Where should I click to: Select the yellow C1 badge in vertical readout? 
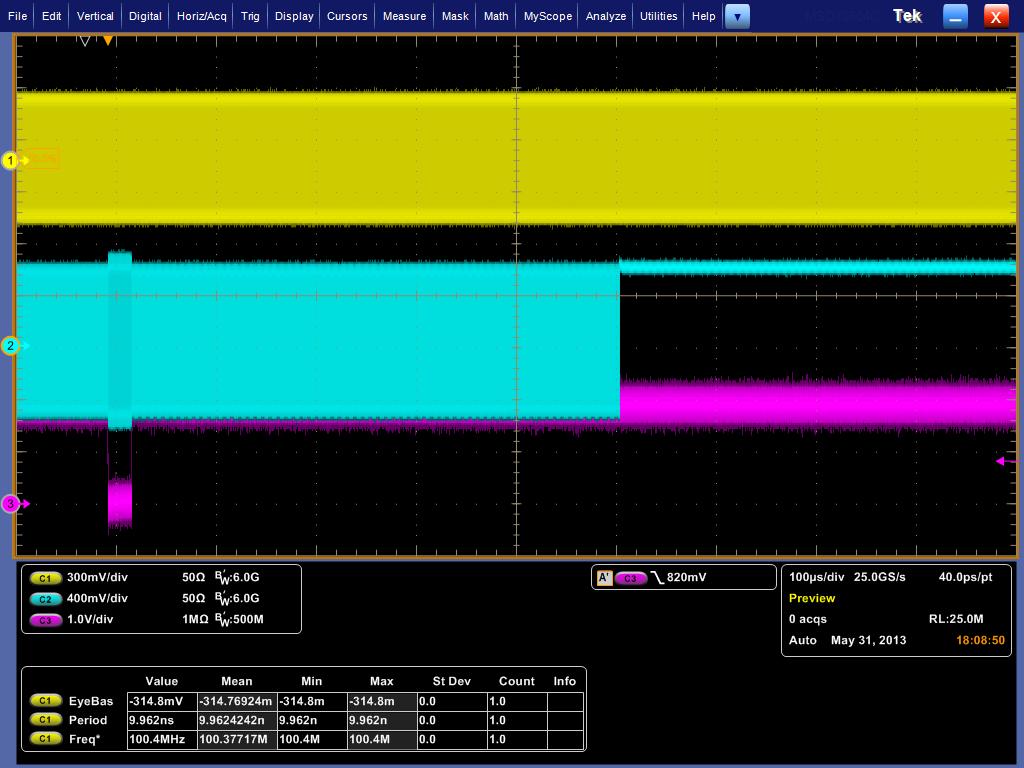coord(45,577)
